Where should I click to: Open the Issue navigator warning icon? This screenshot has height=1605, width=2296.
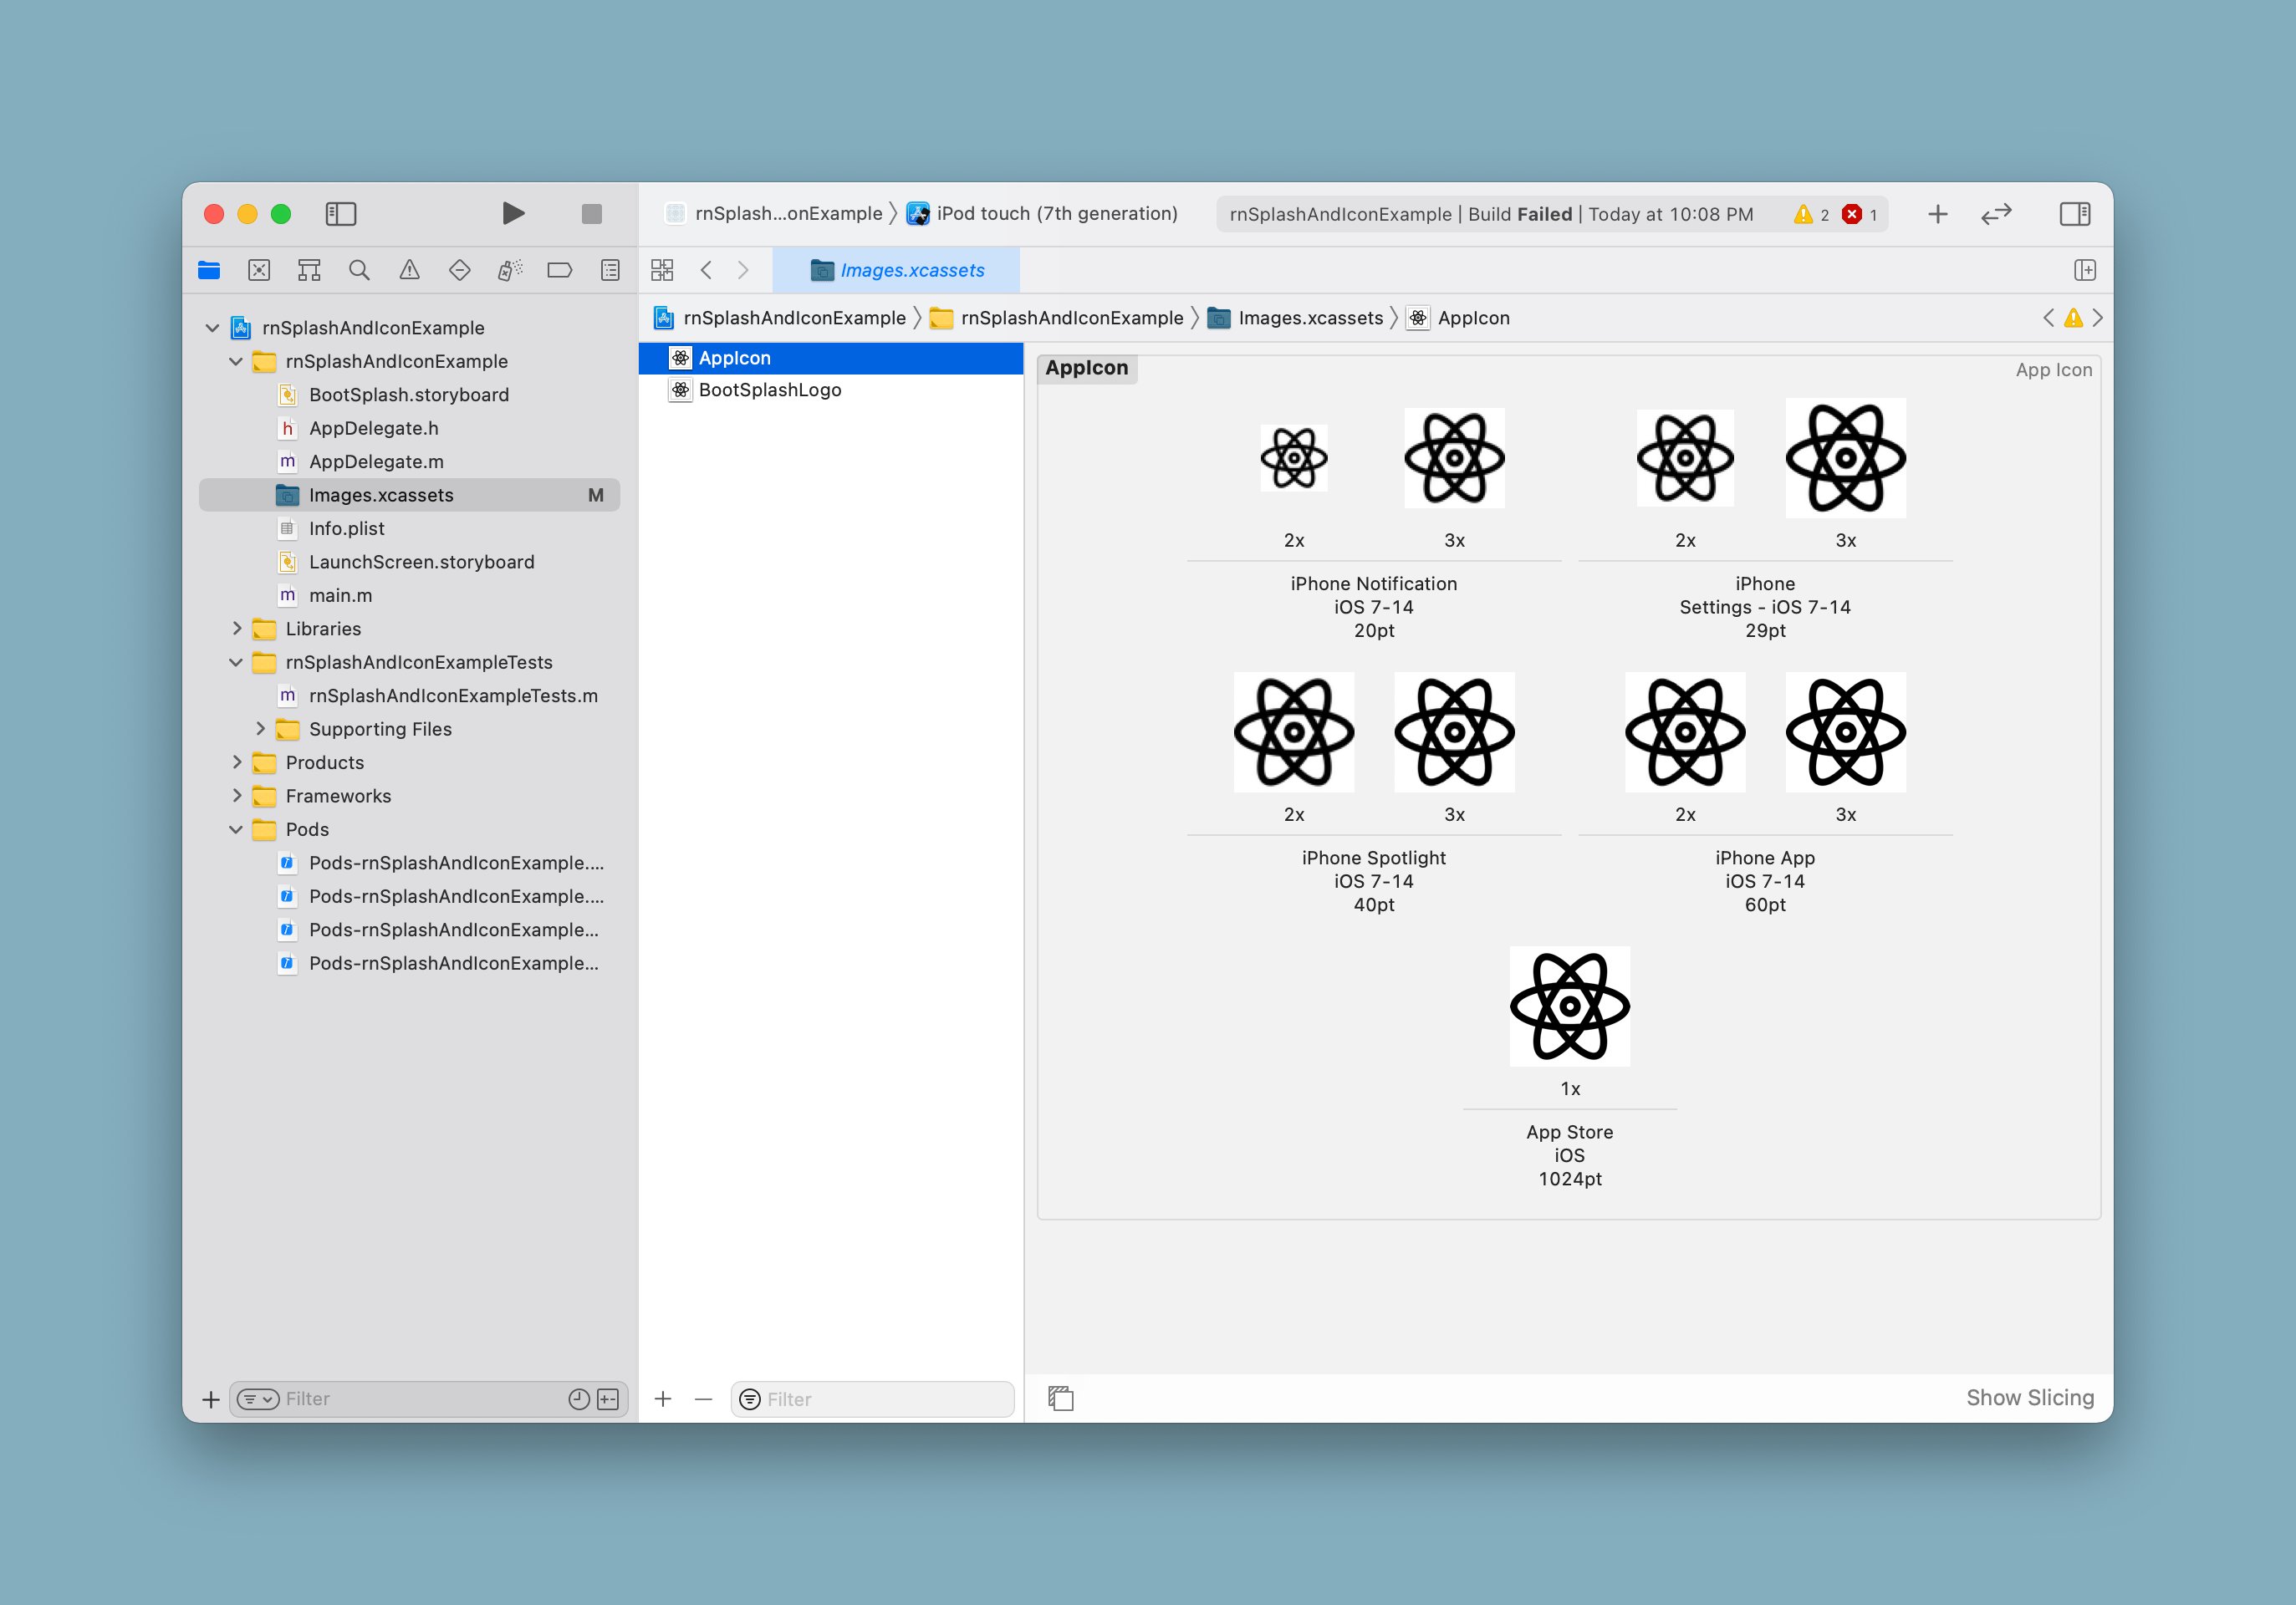[409, 270]
